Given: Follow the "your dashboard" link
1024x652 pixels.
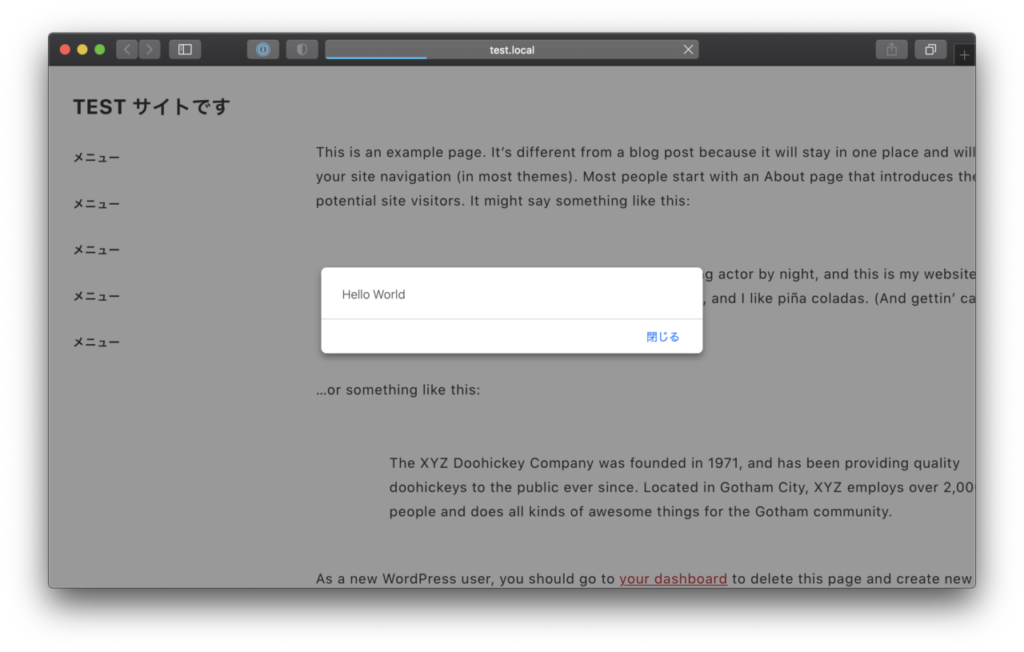Looking at the screenshot, I should click(672, 579).
